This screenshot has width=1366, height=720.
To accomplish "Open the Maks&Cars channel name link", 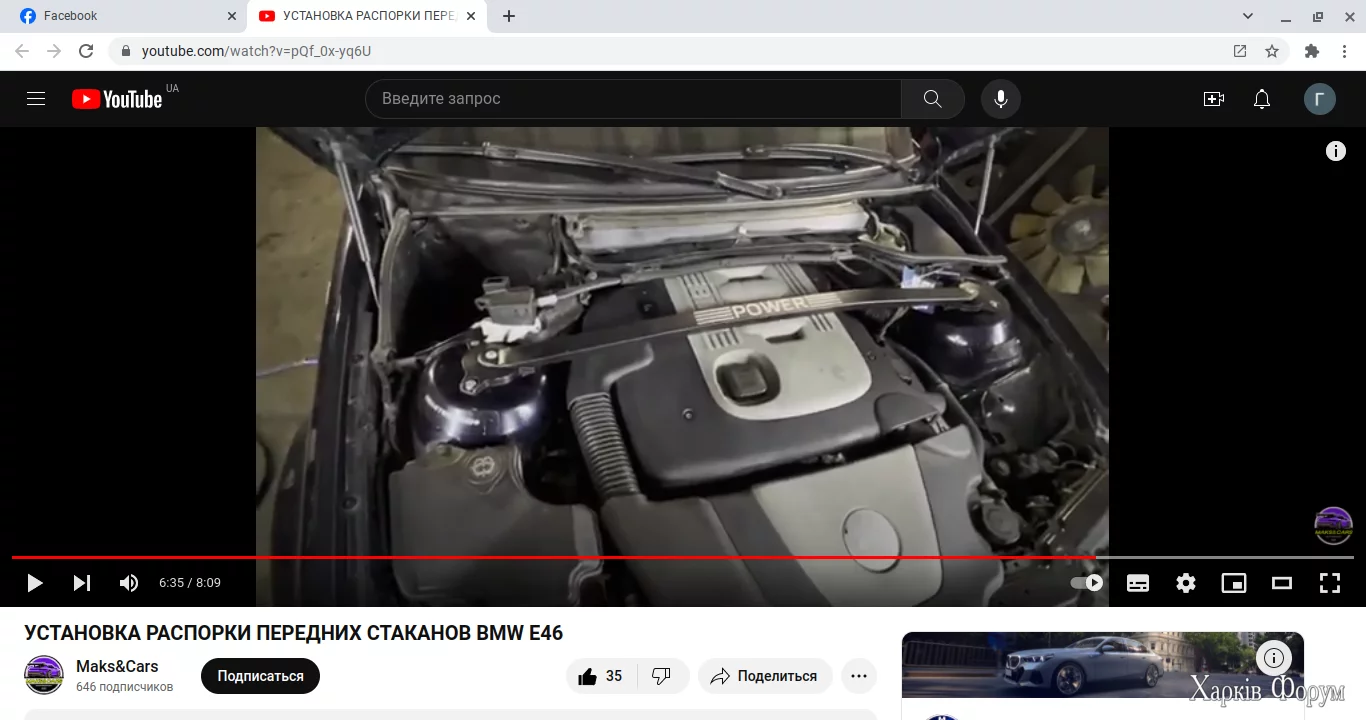I will 117,666.
